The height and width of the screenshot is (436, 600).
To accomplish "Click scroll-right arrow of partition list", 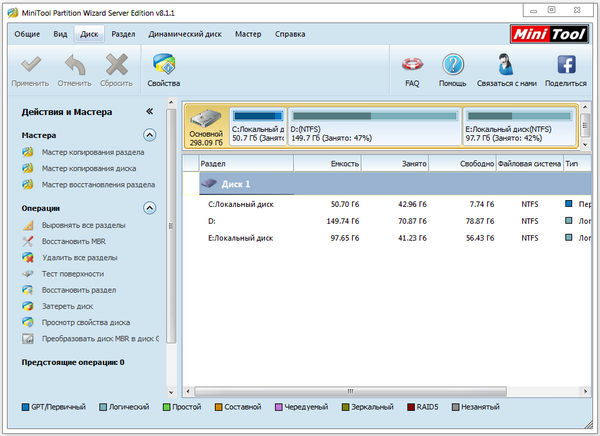I will (x=585, y=391).
